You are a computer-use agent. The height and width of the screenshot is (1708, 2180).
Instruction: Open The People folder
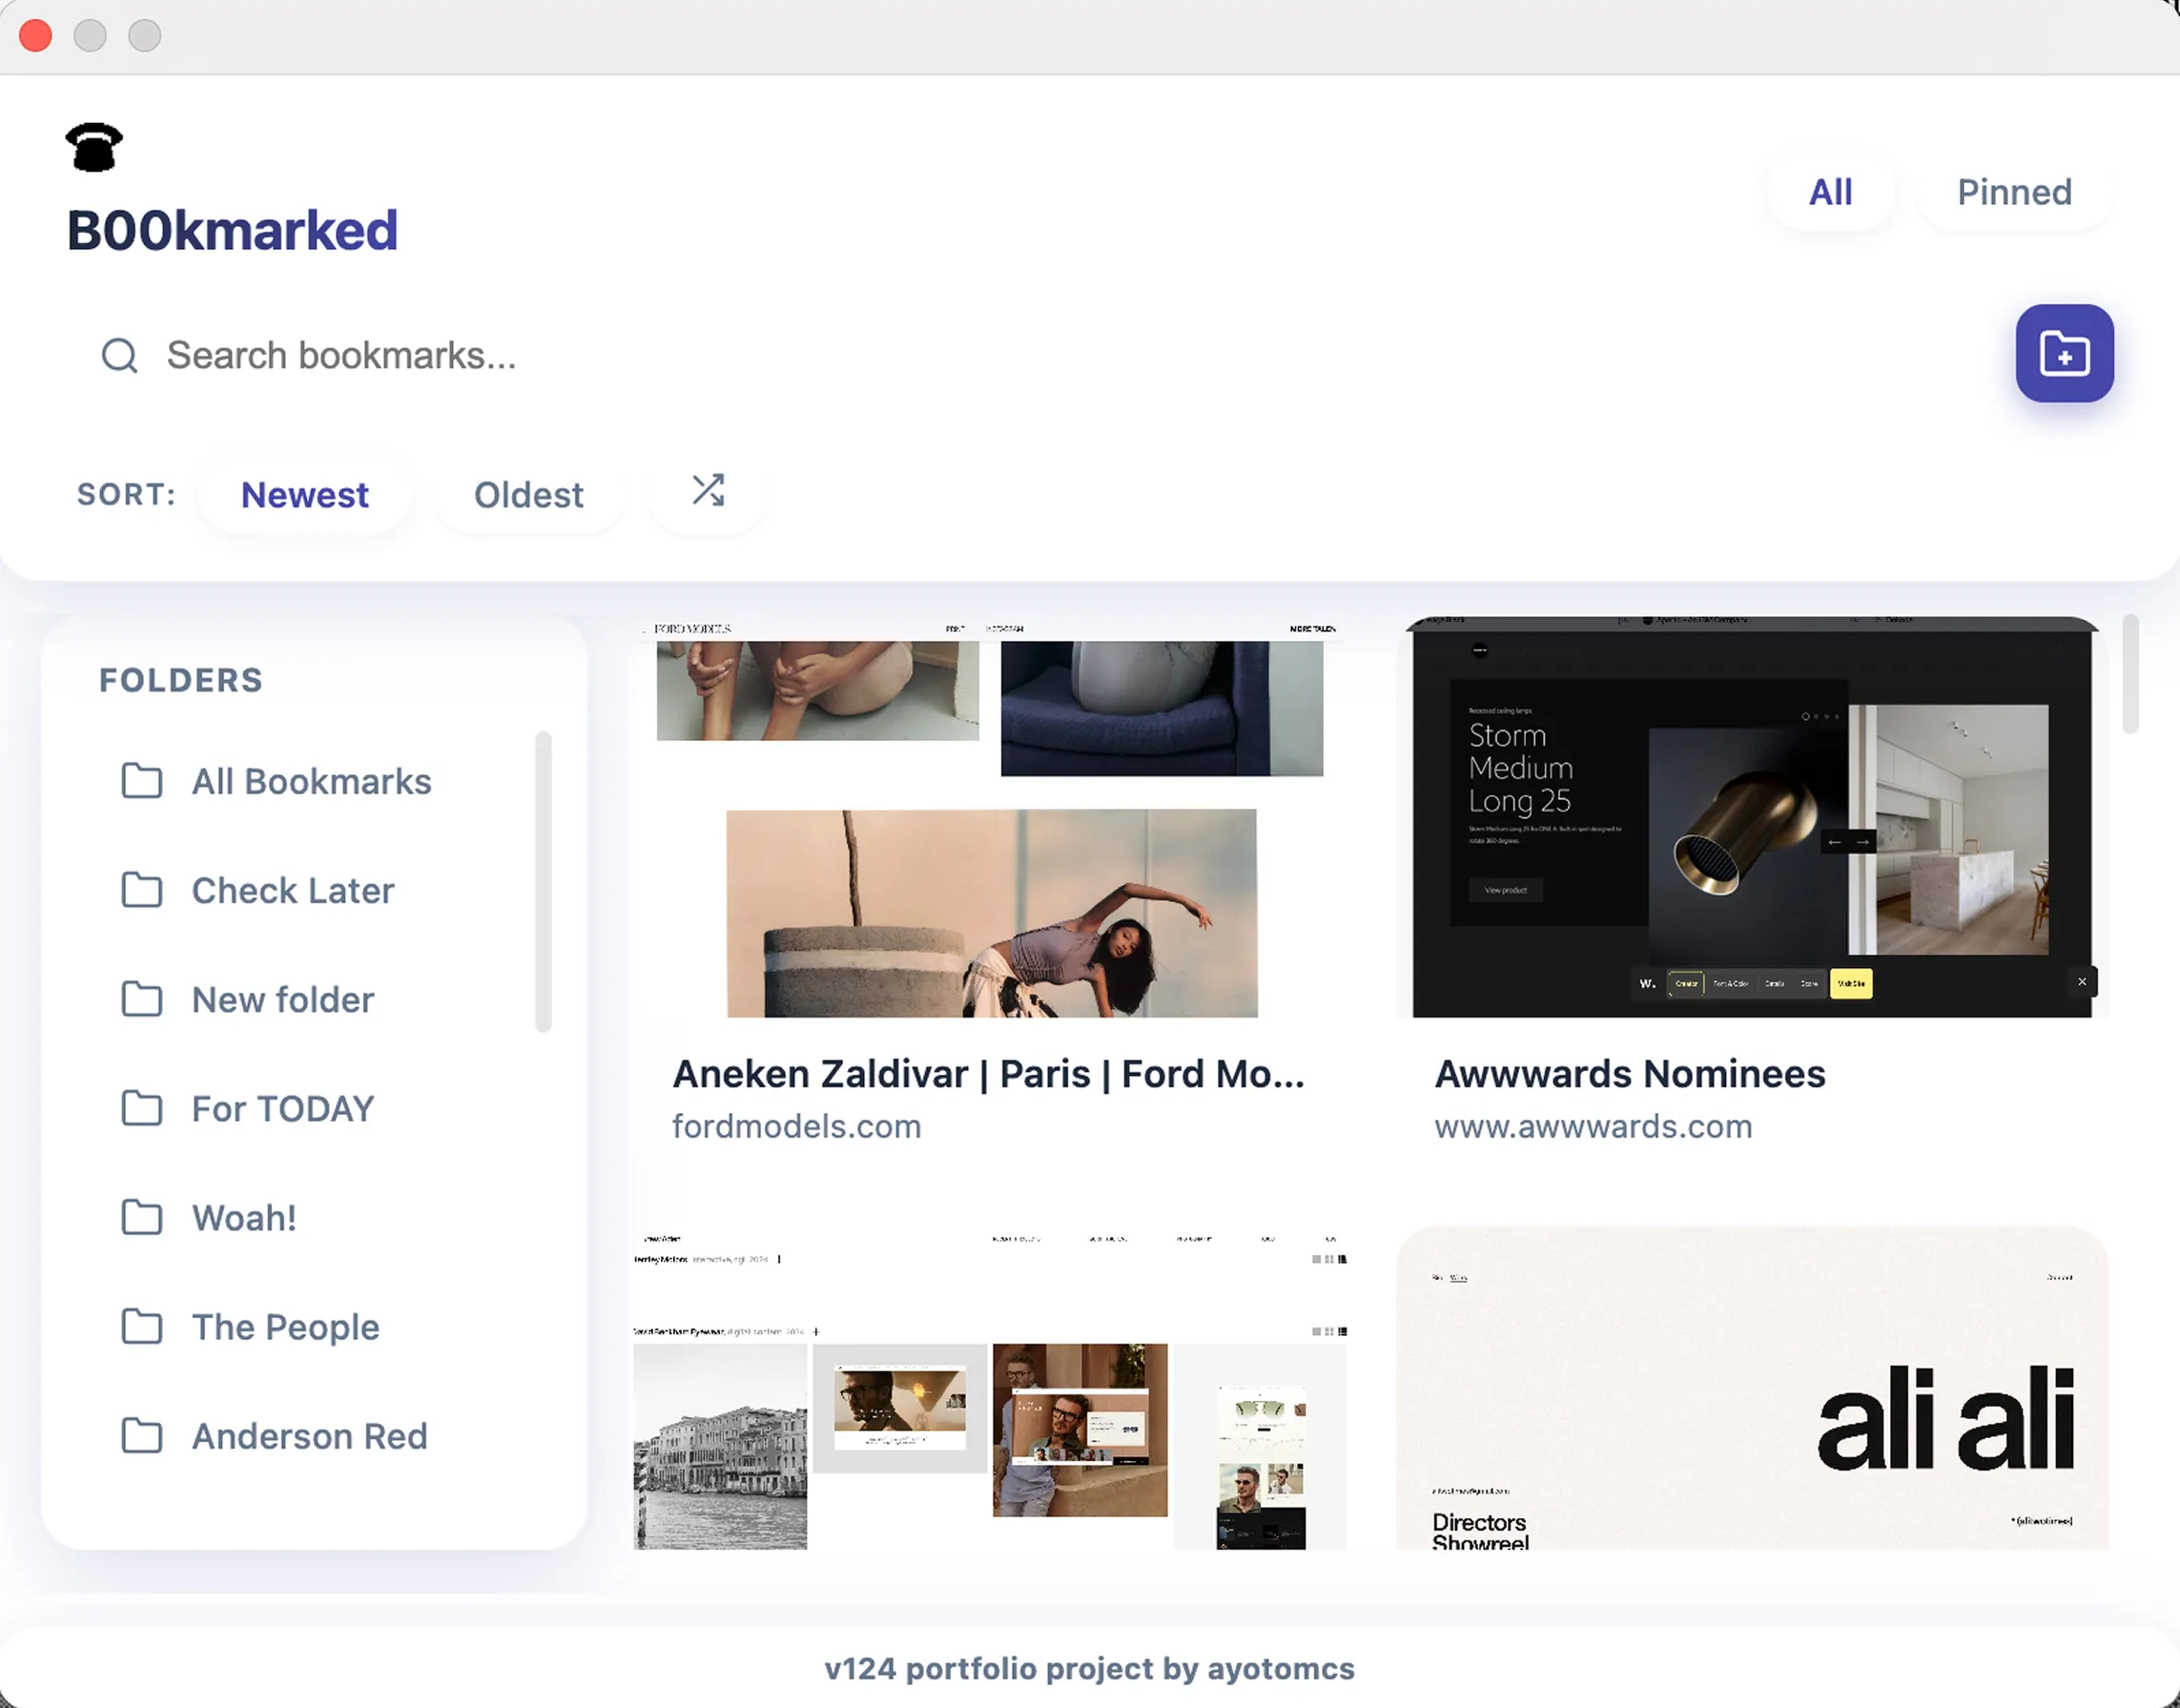(x=285, y=1327)
